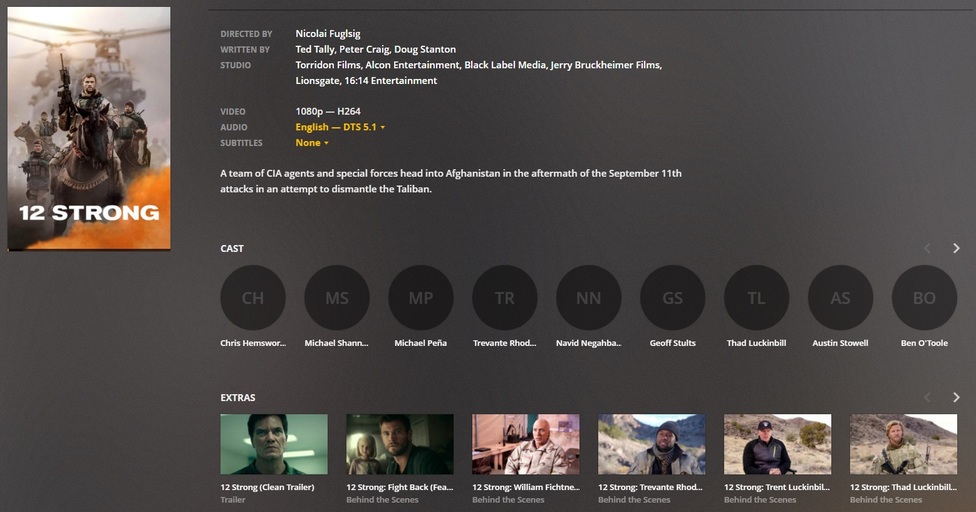This screenshot has width=976, height=512.
Task: Select the AS avatar for Austin Stowell
Action: [840, 297]
